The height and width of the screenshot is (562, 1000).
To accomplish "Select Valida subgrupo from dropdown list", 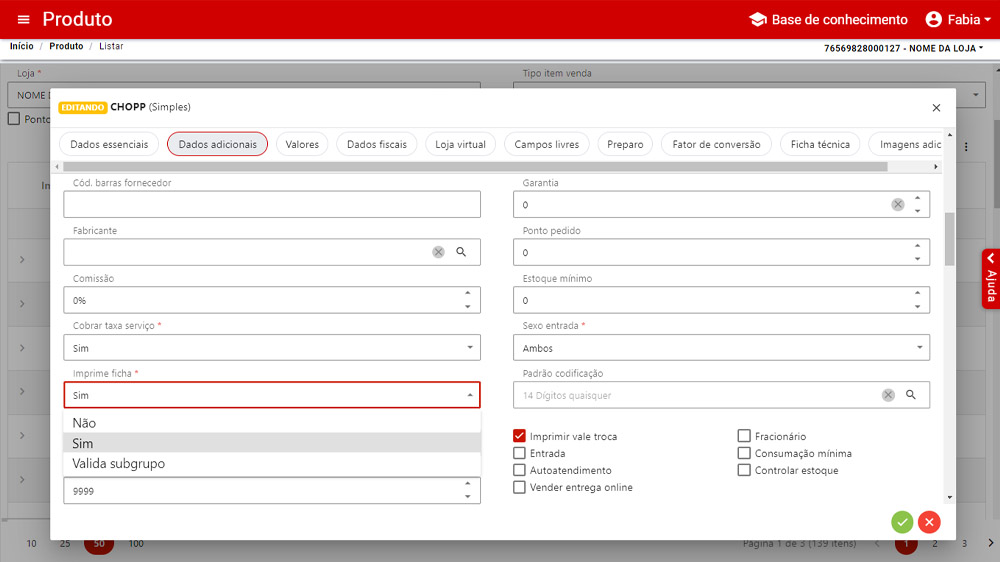I will tap(119, 464).
